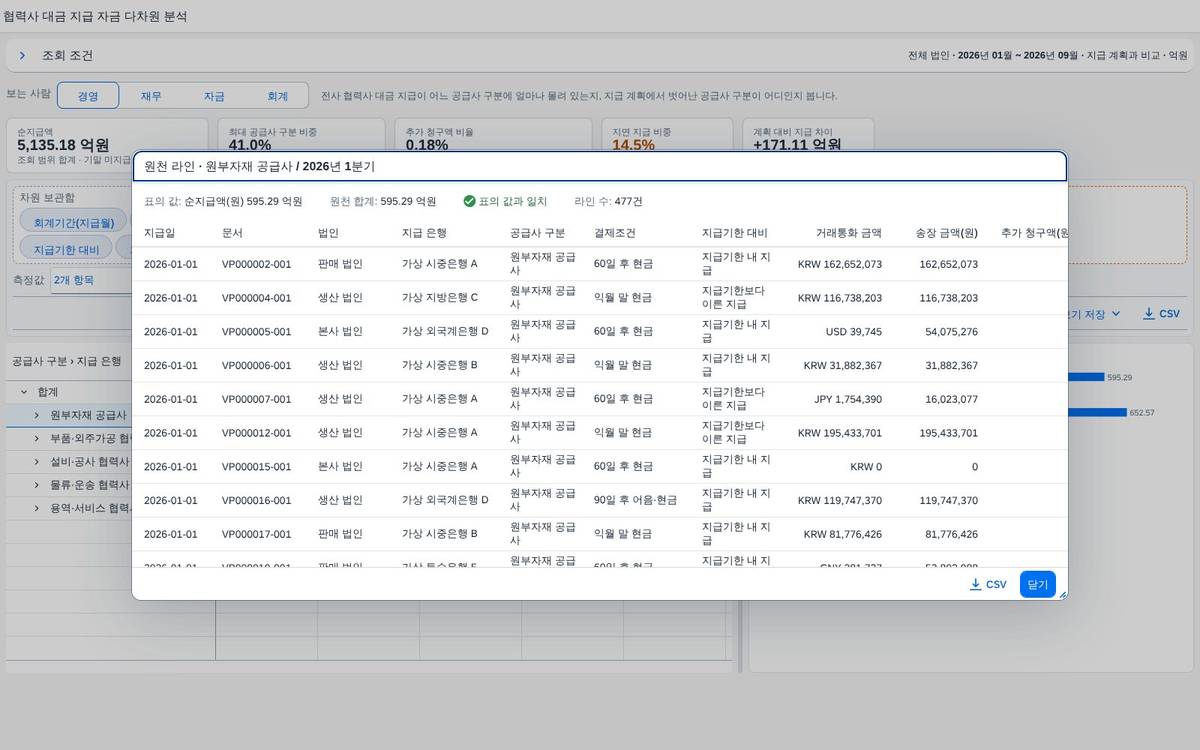Click the 거래통화 금액 column header
The height and width of the screenshot is (750, 1200).
pos(849,233)
